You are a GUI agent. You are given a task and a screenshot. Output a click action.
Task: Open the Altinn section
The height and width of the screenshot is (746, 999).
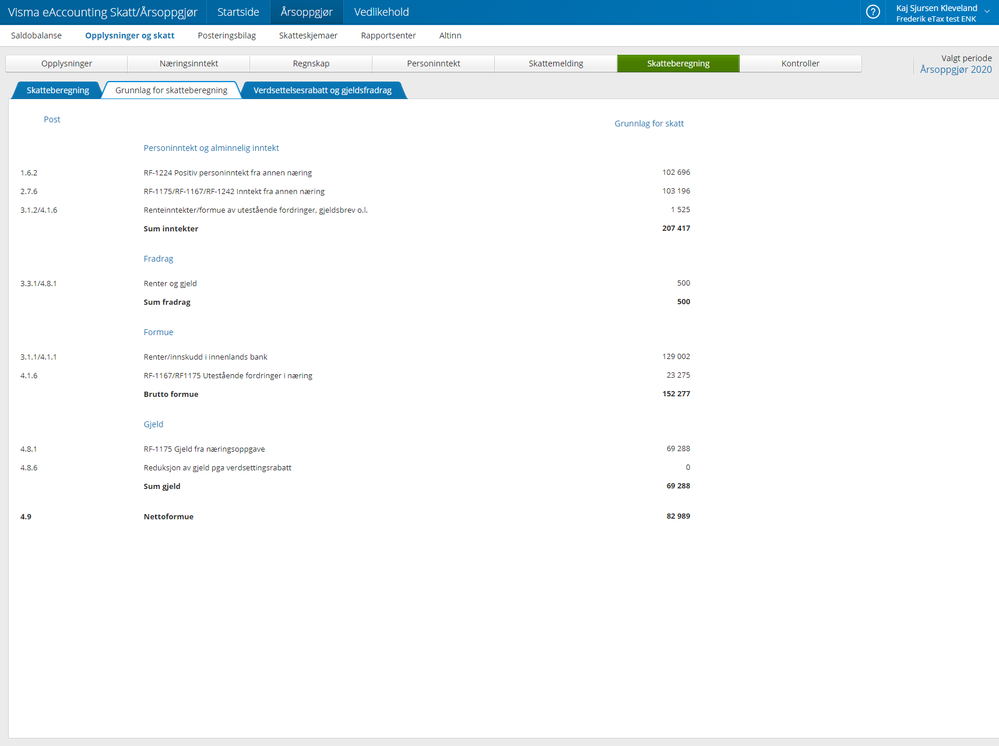[450, 36]
